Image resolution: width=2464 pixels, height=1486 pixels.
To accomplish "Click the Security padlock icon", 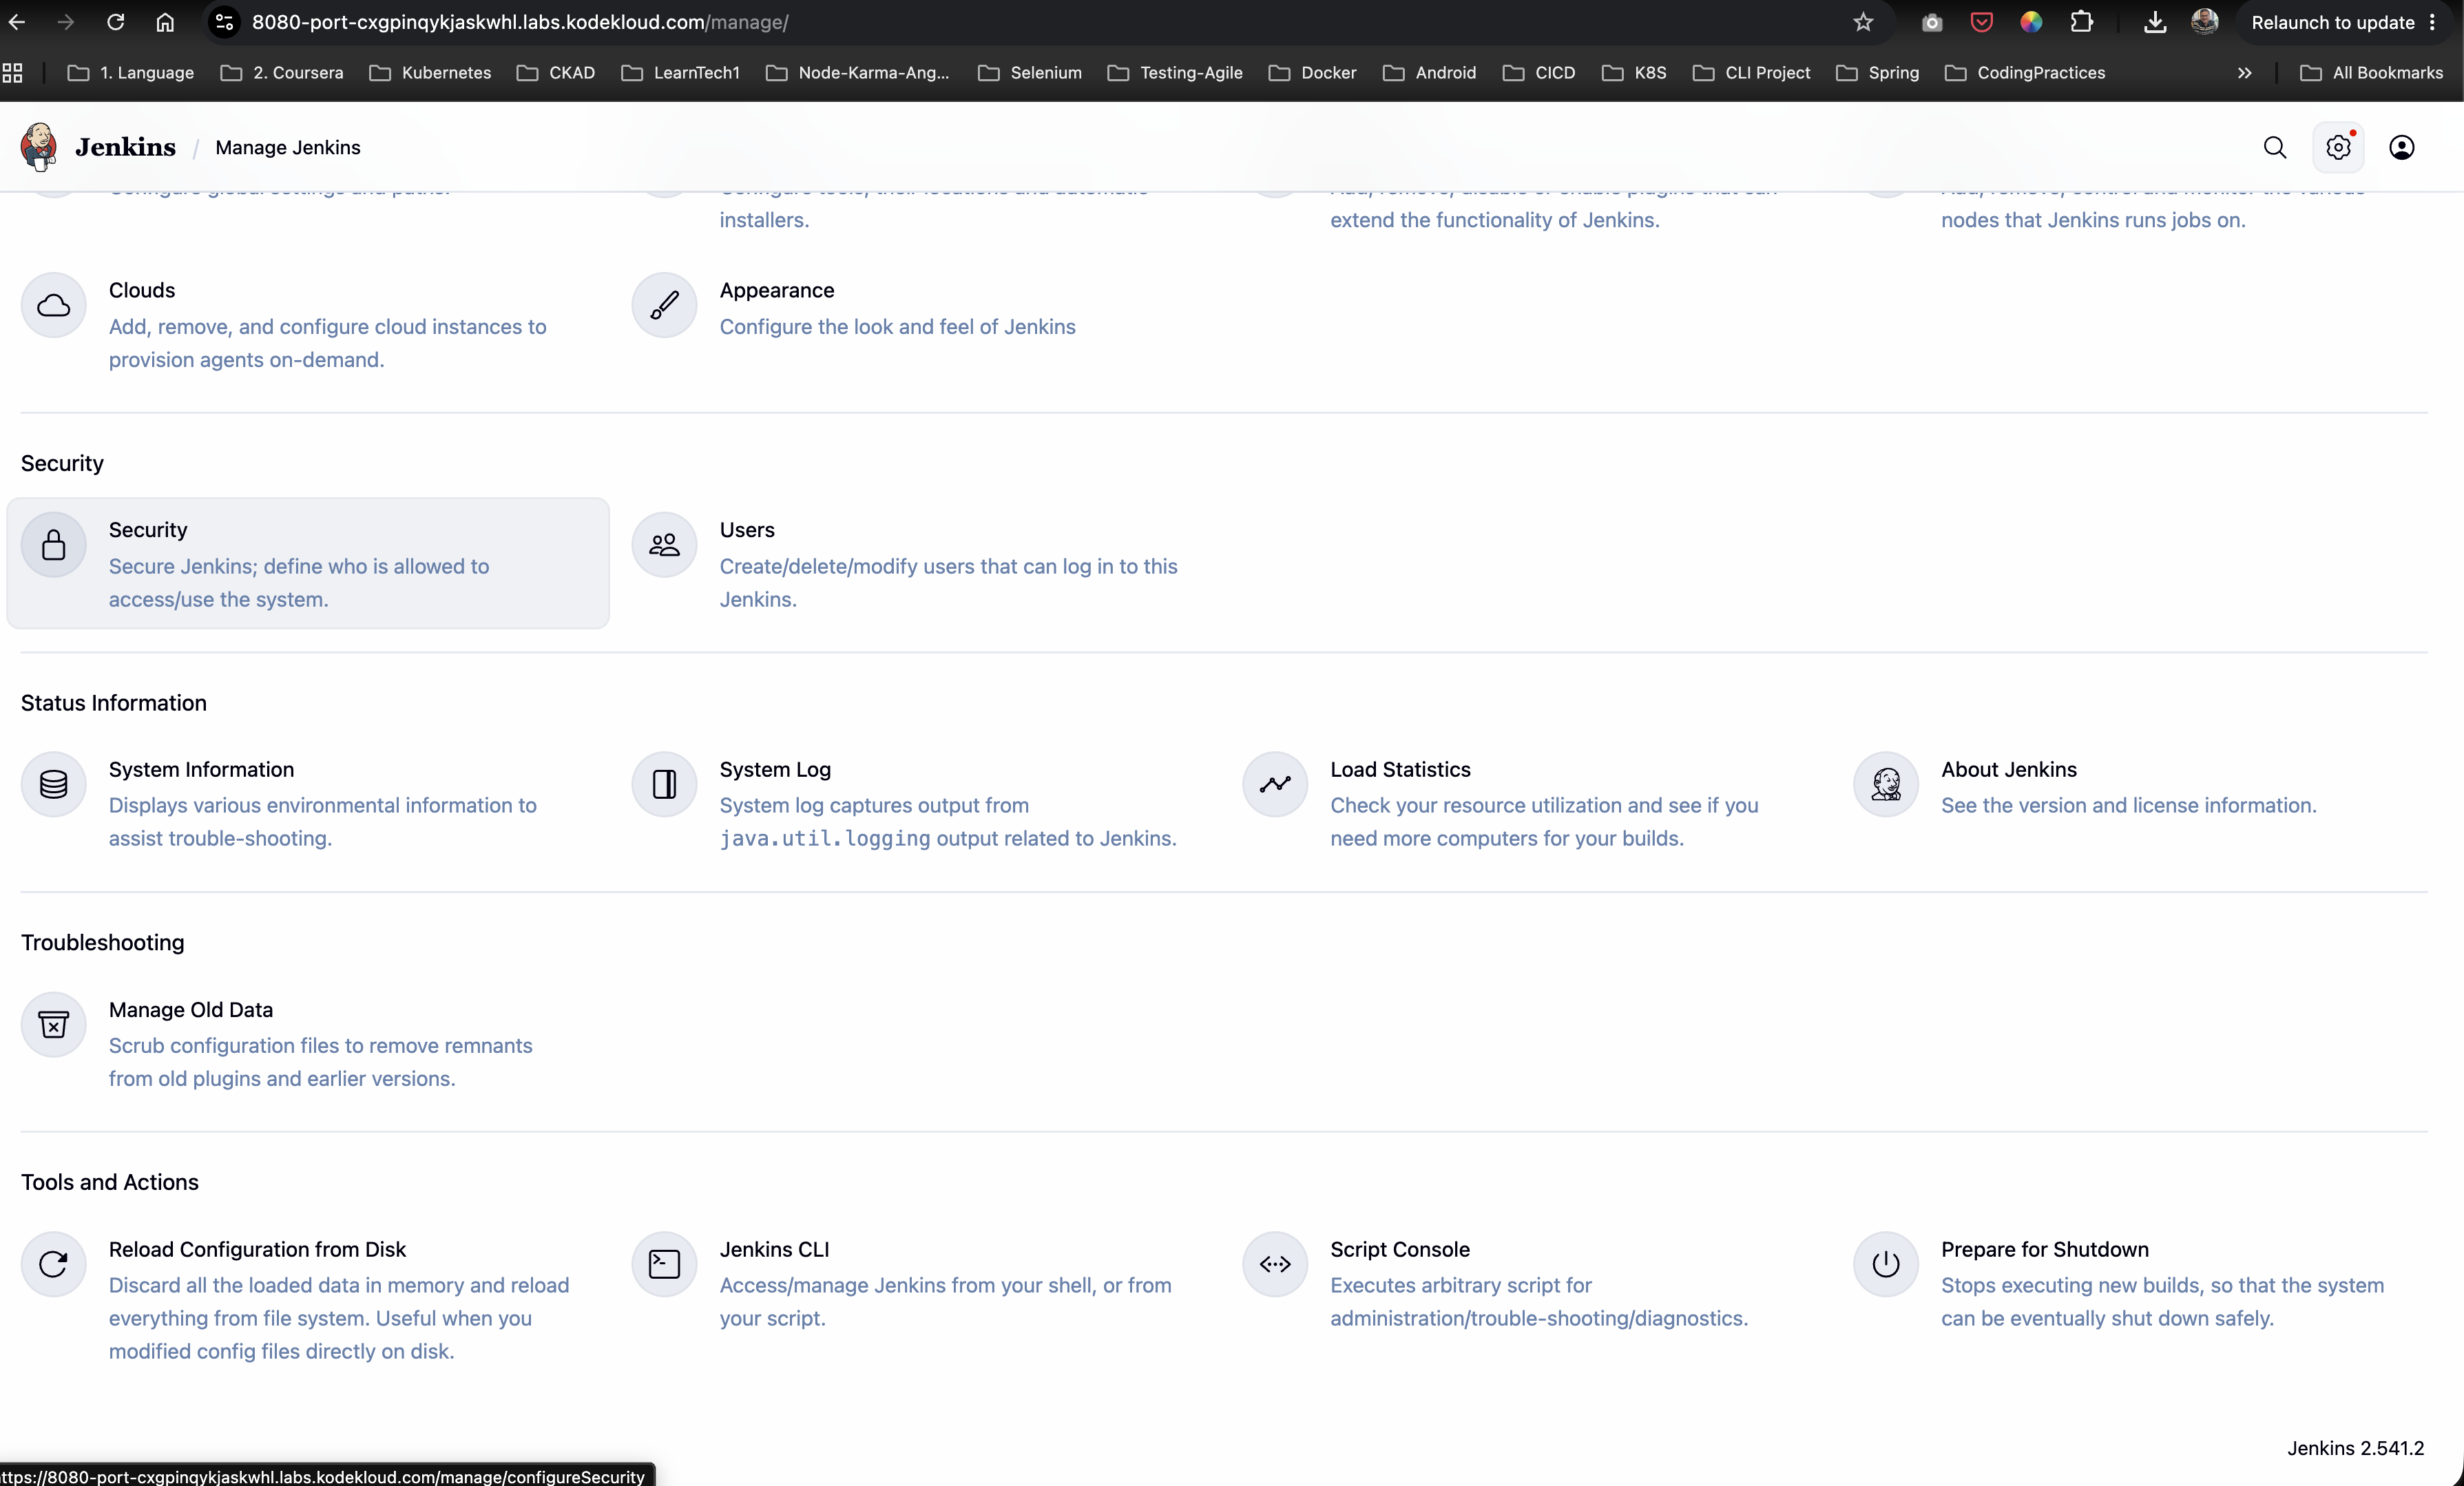I will [x=54, y=545].
